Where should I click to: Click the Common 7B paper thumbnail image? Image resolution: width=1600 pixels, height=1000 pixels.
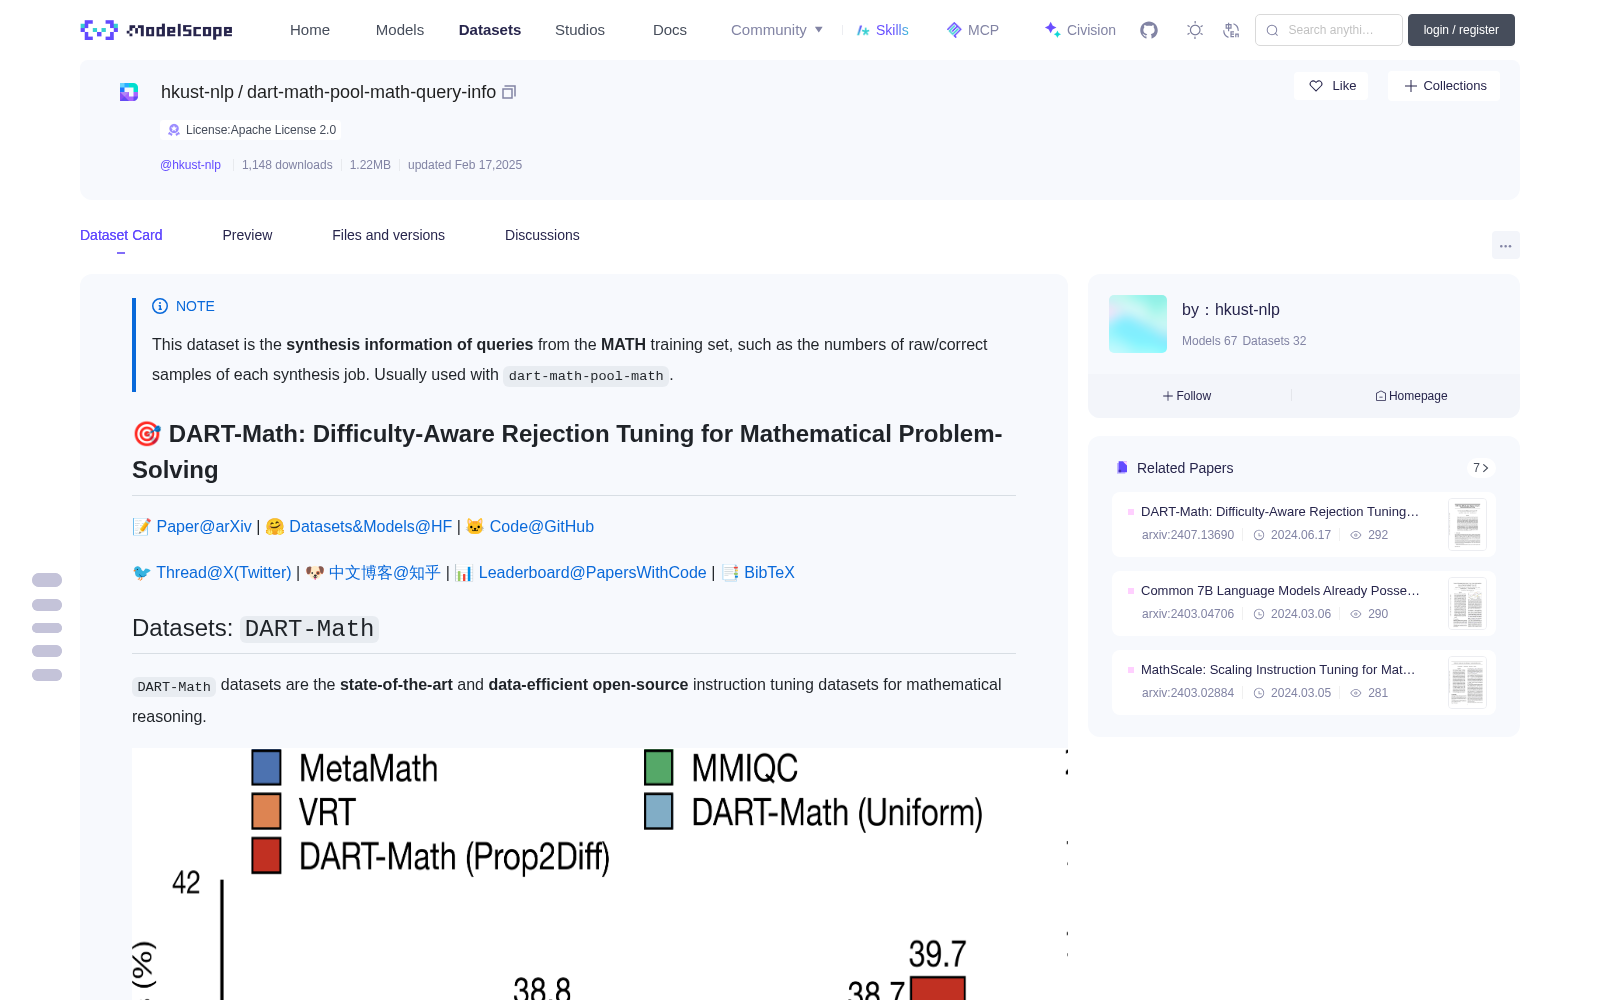tap(1467, 603)
